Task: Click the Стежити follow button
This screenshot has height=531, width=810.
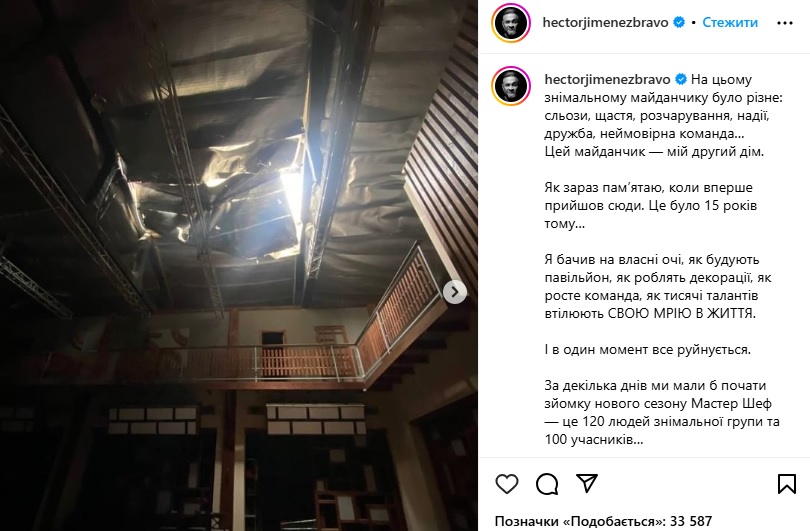Action: tap(730, 22)
